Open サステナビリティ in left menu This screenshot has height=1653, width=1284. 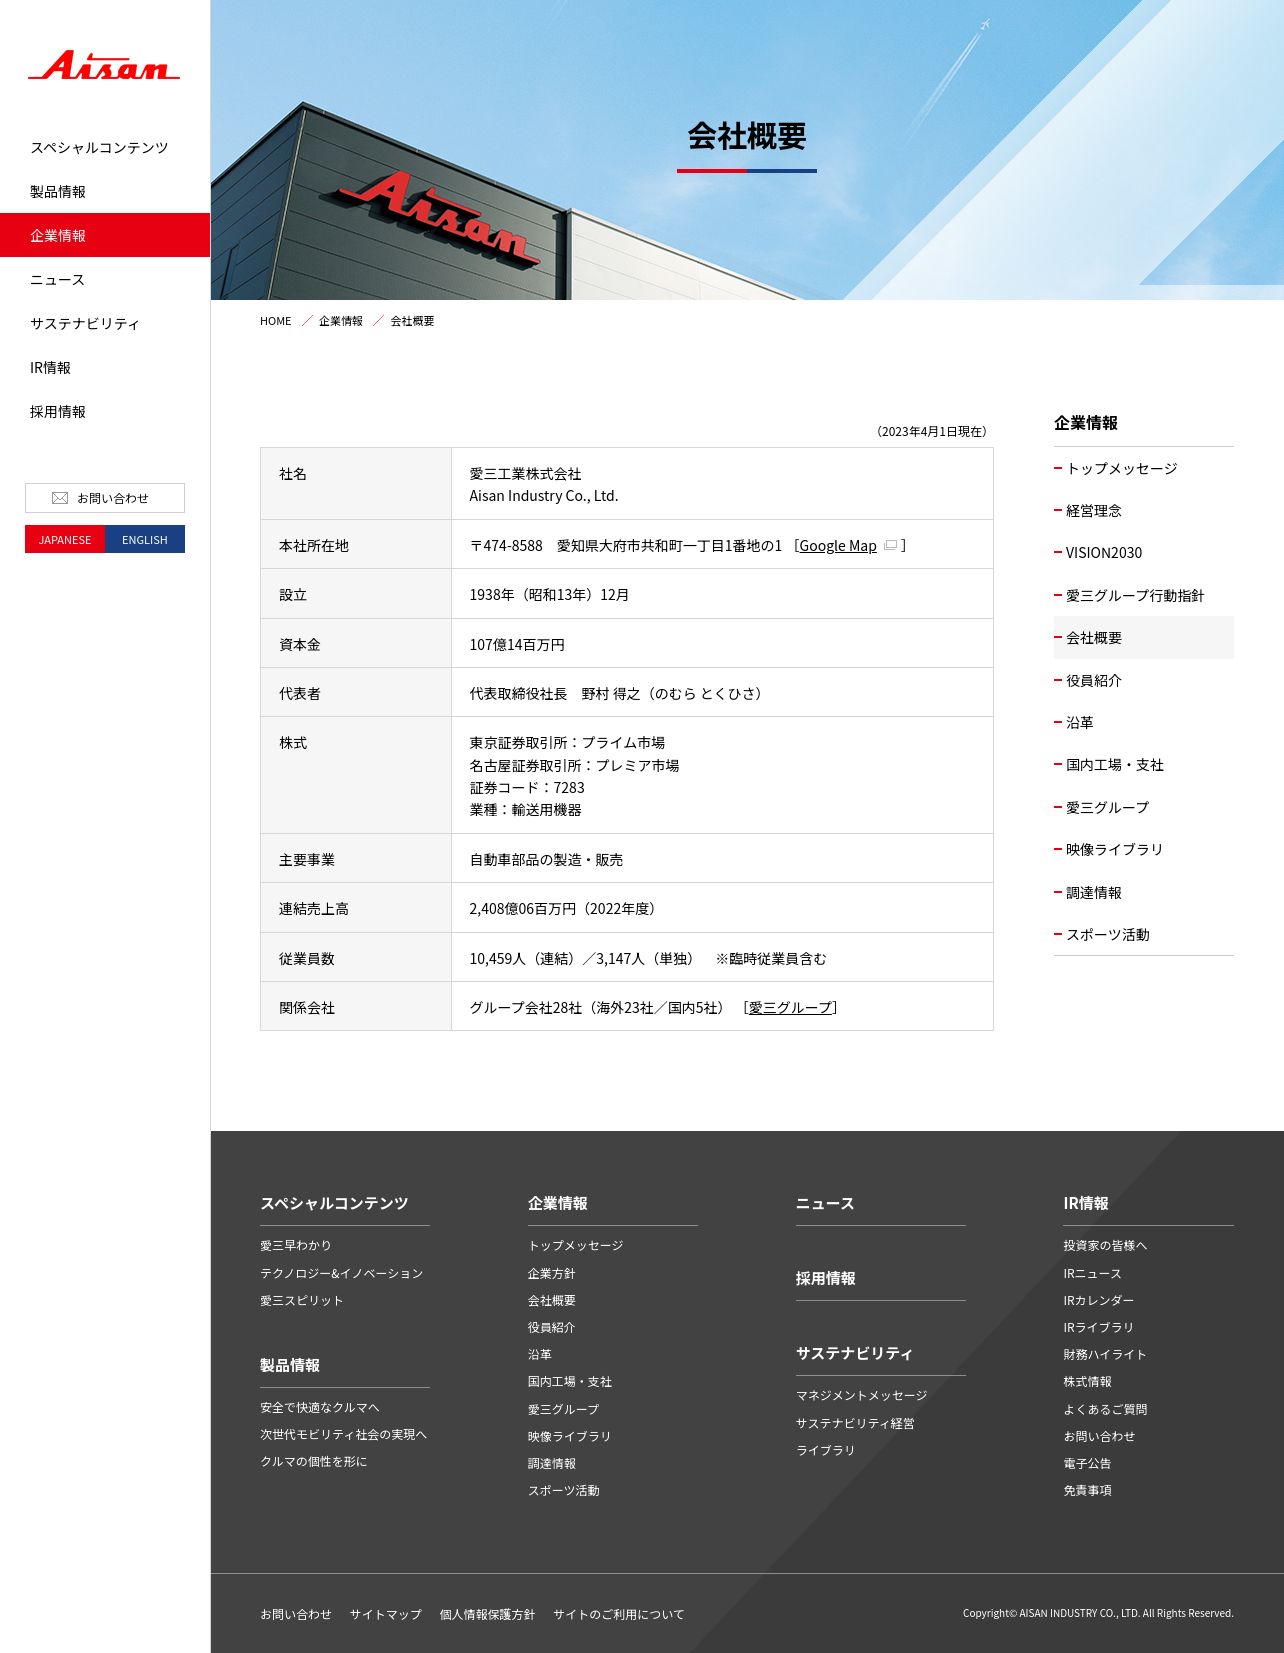point(105,323)
